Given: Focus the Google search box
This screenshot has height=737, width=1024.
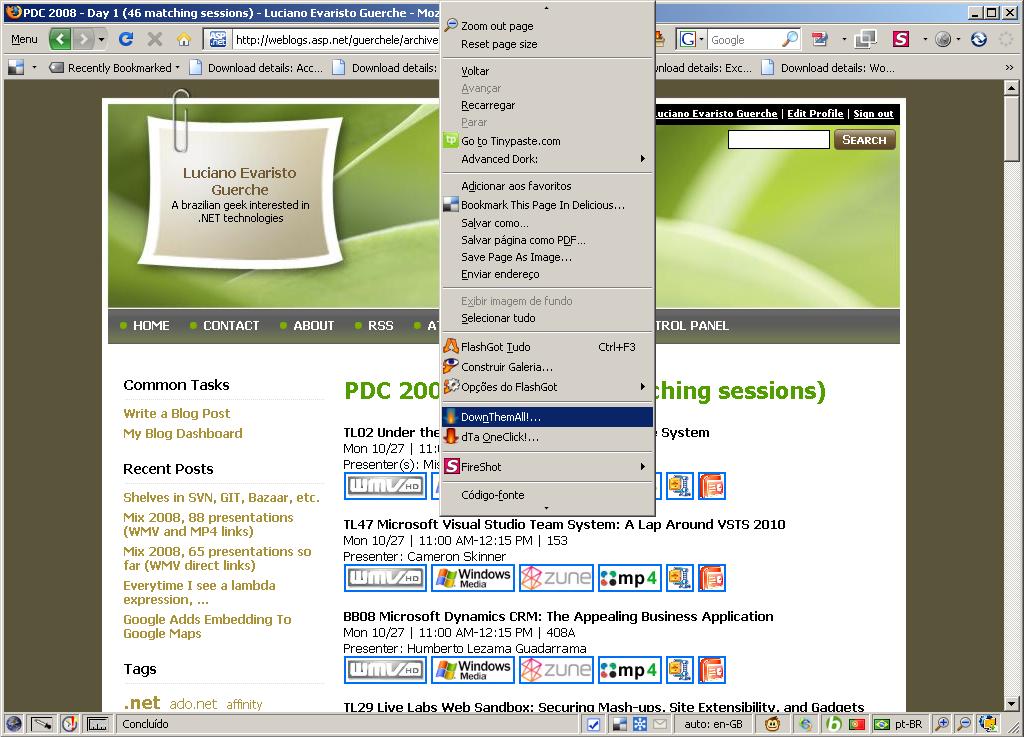Looking at the screenshot, I should pyautogui.click(x=744, y=40).
